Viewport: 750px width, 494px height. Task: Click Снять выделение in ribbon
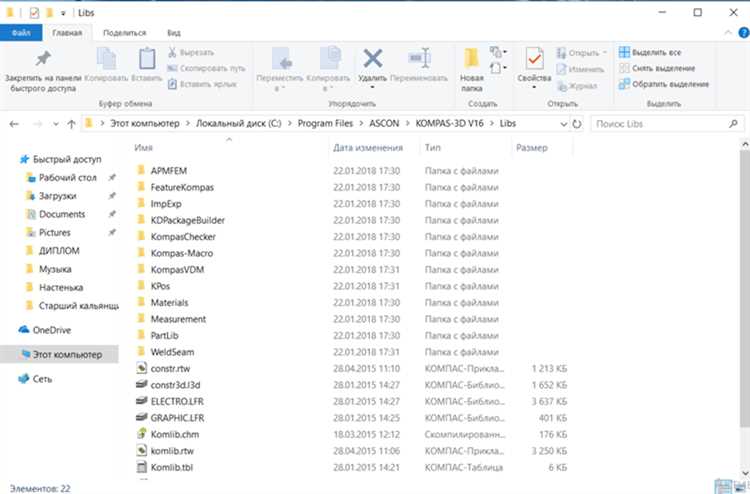click(x=657, y=68)
